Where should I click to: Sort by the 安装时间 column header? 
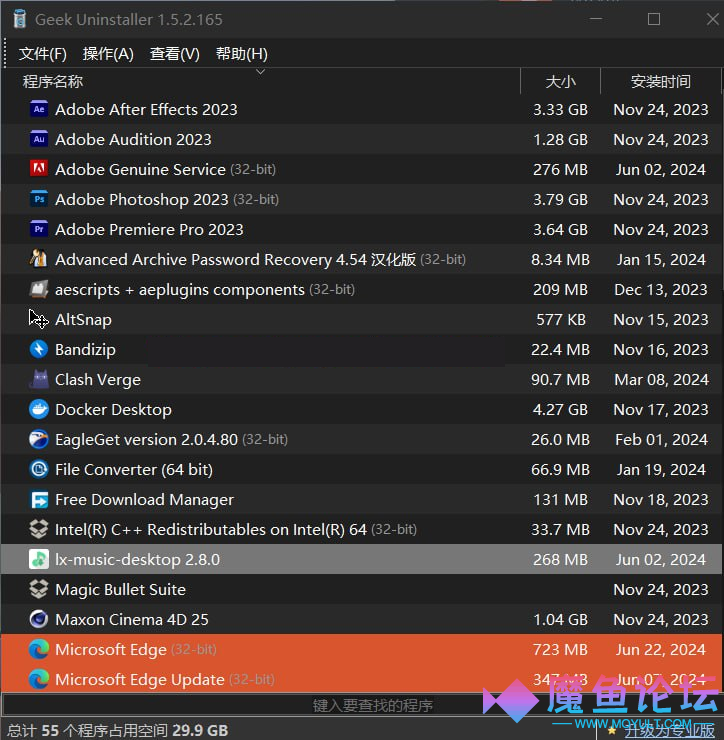(661, 82)
